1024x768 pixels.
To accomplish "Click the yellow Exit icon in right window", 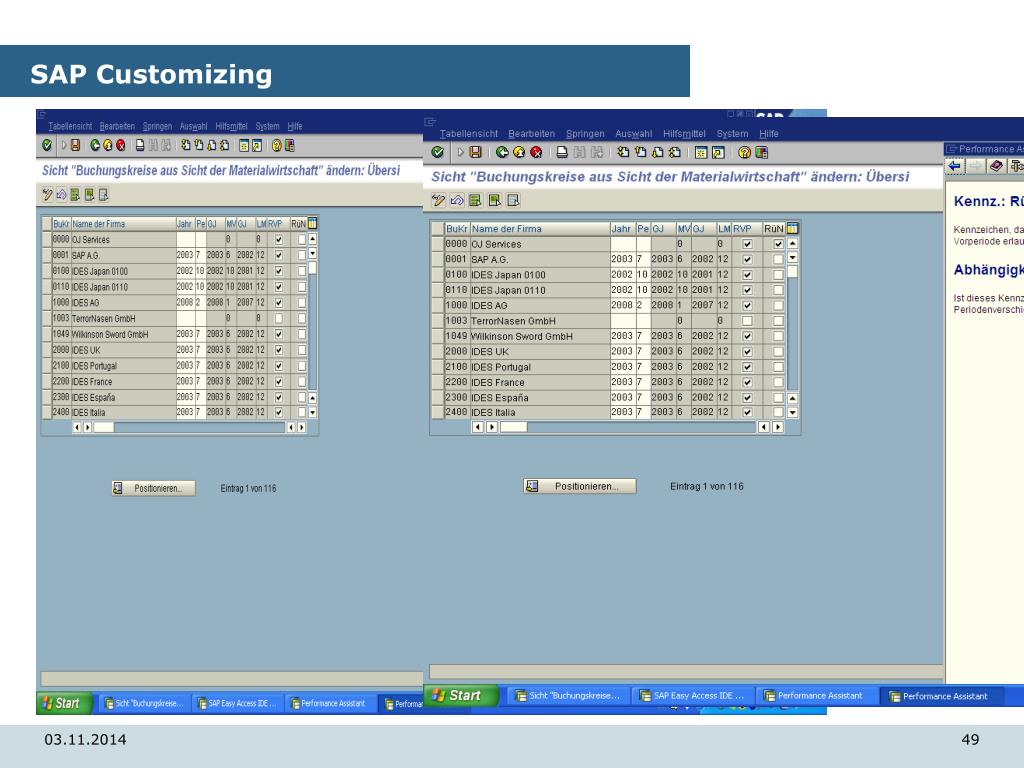I will tap(519, 152).
